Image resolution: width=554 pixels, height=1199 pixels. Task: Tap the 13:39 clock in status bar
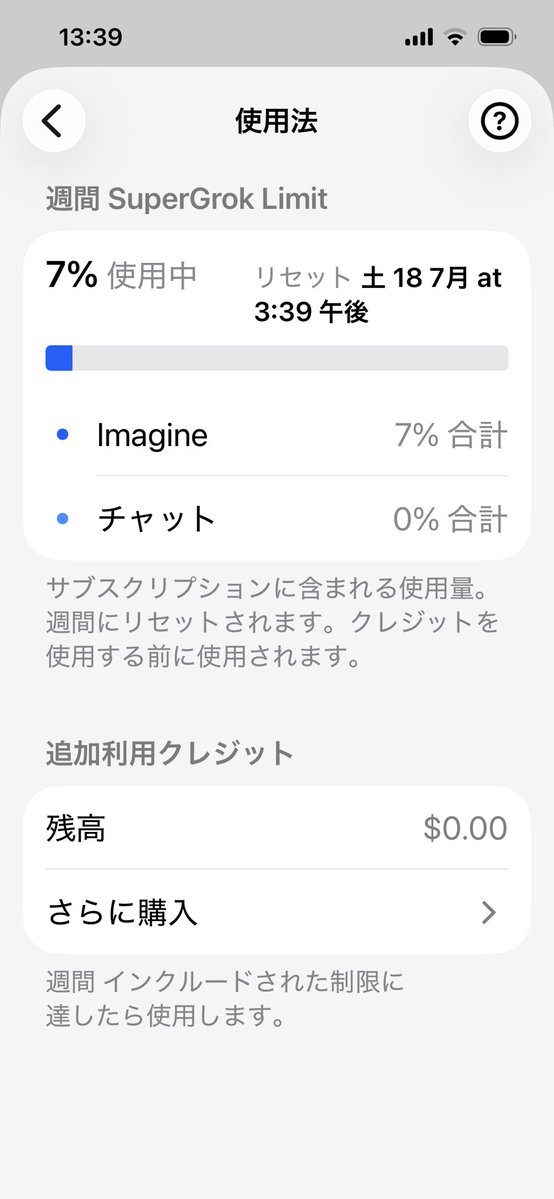(x=90, y=37)
